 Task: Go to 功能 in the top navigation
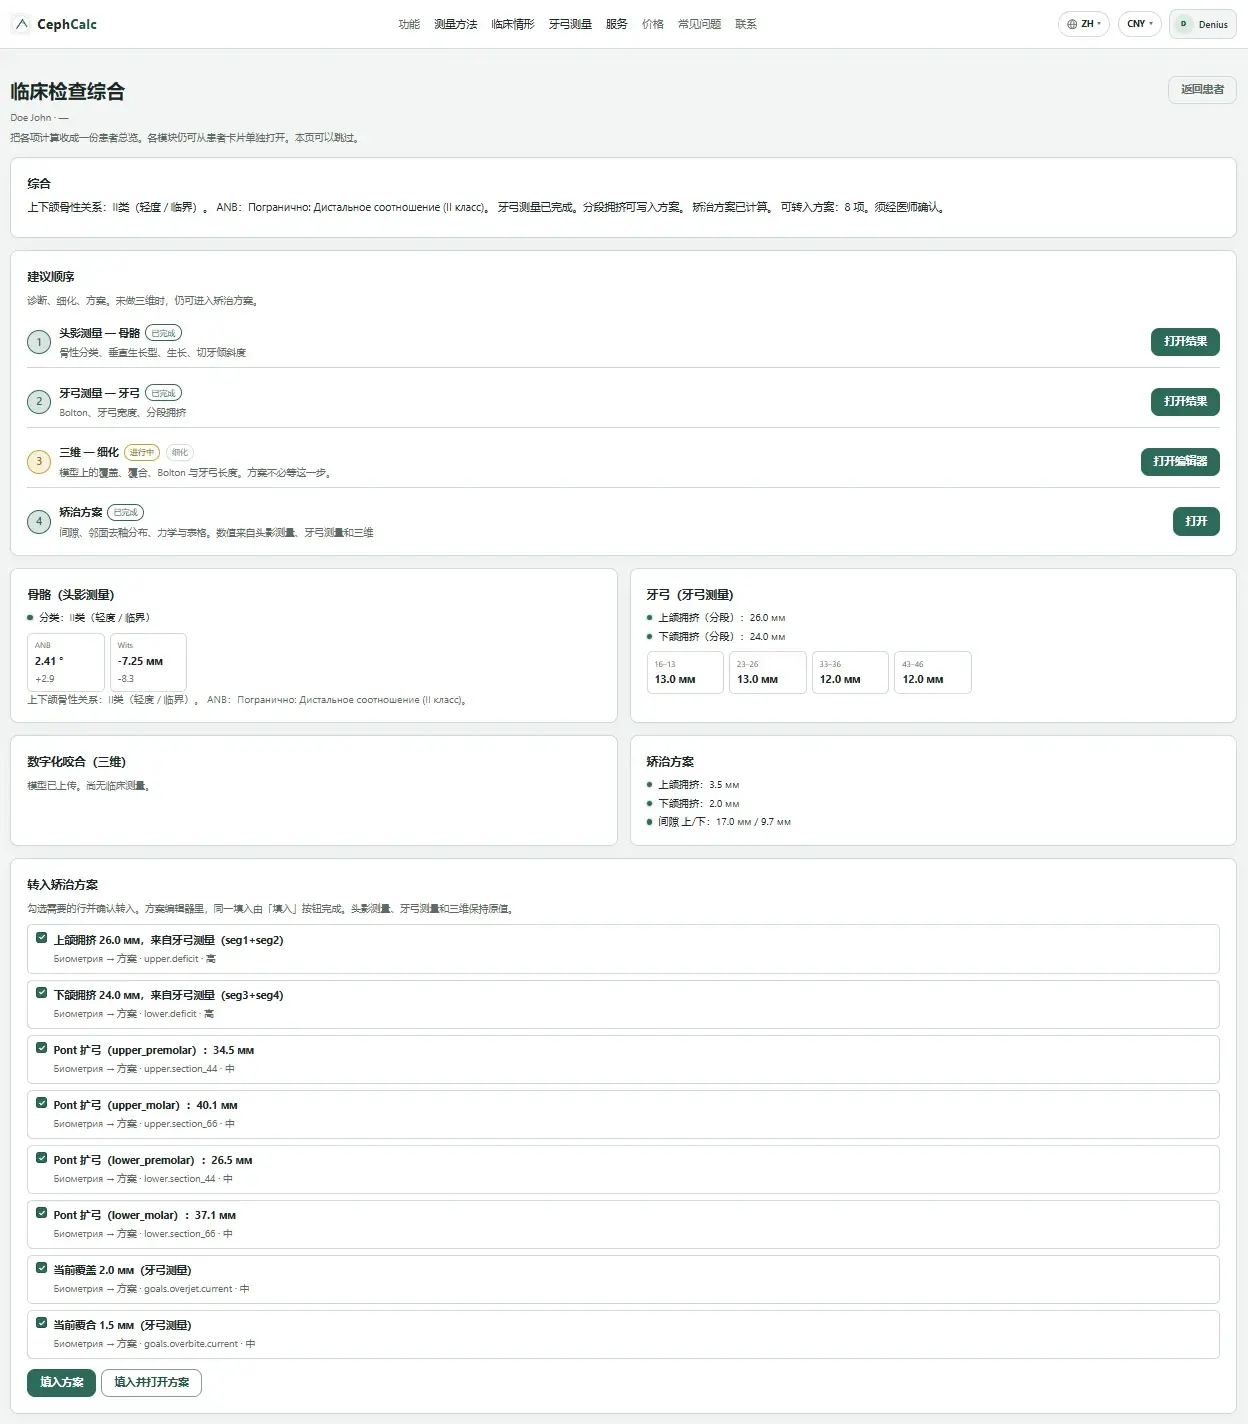point(409,24)
